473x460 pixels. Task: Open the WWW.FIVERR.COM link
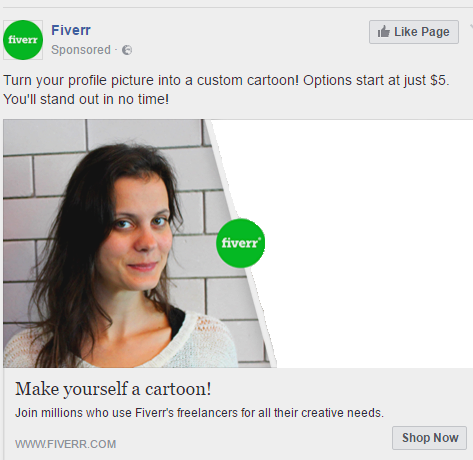tap(65, 444)
